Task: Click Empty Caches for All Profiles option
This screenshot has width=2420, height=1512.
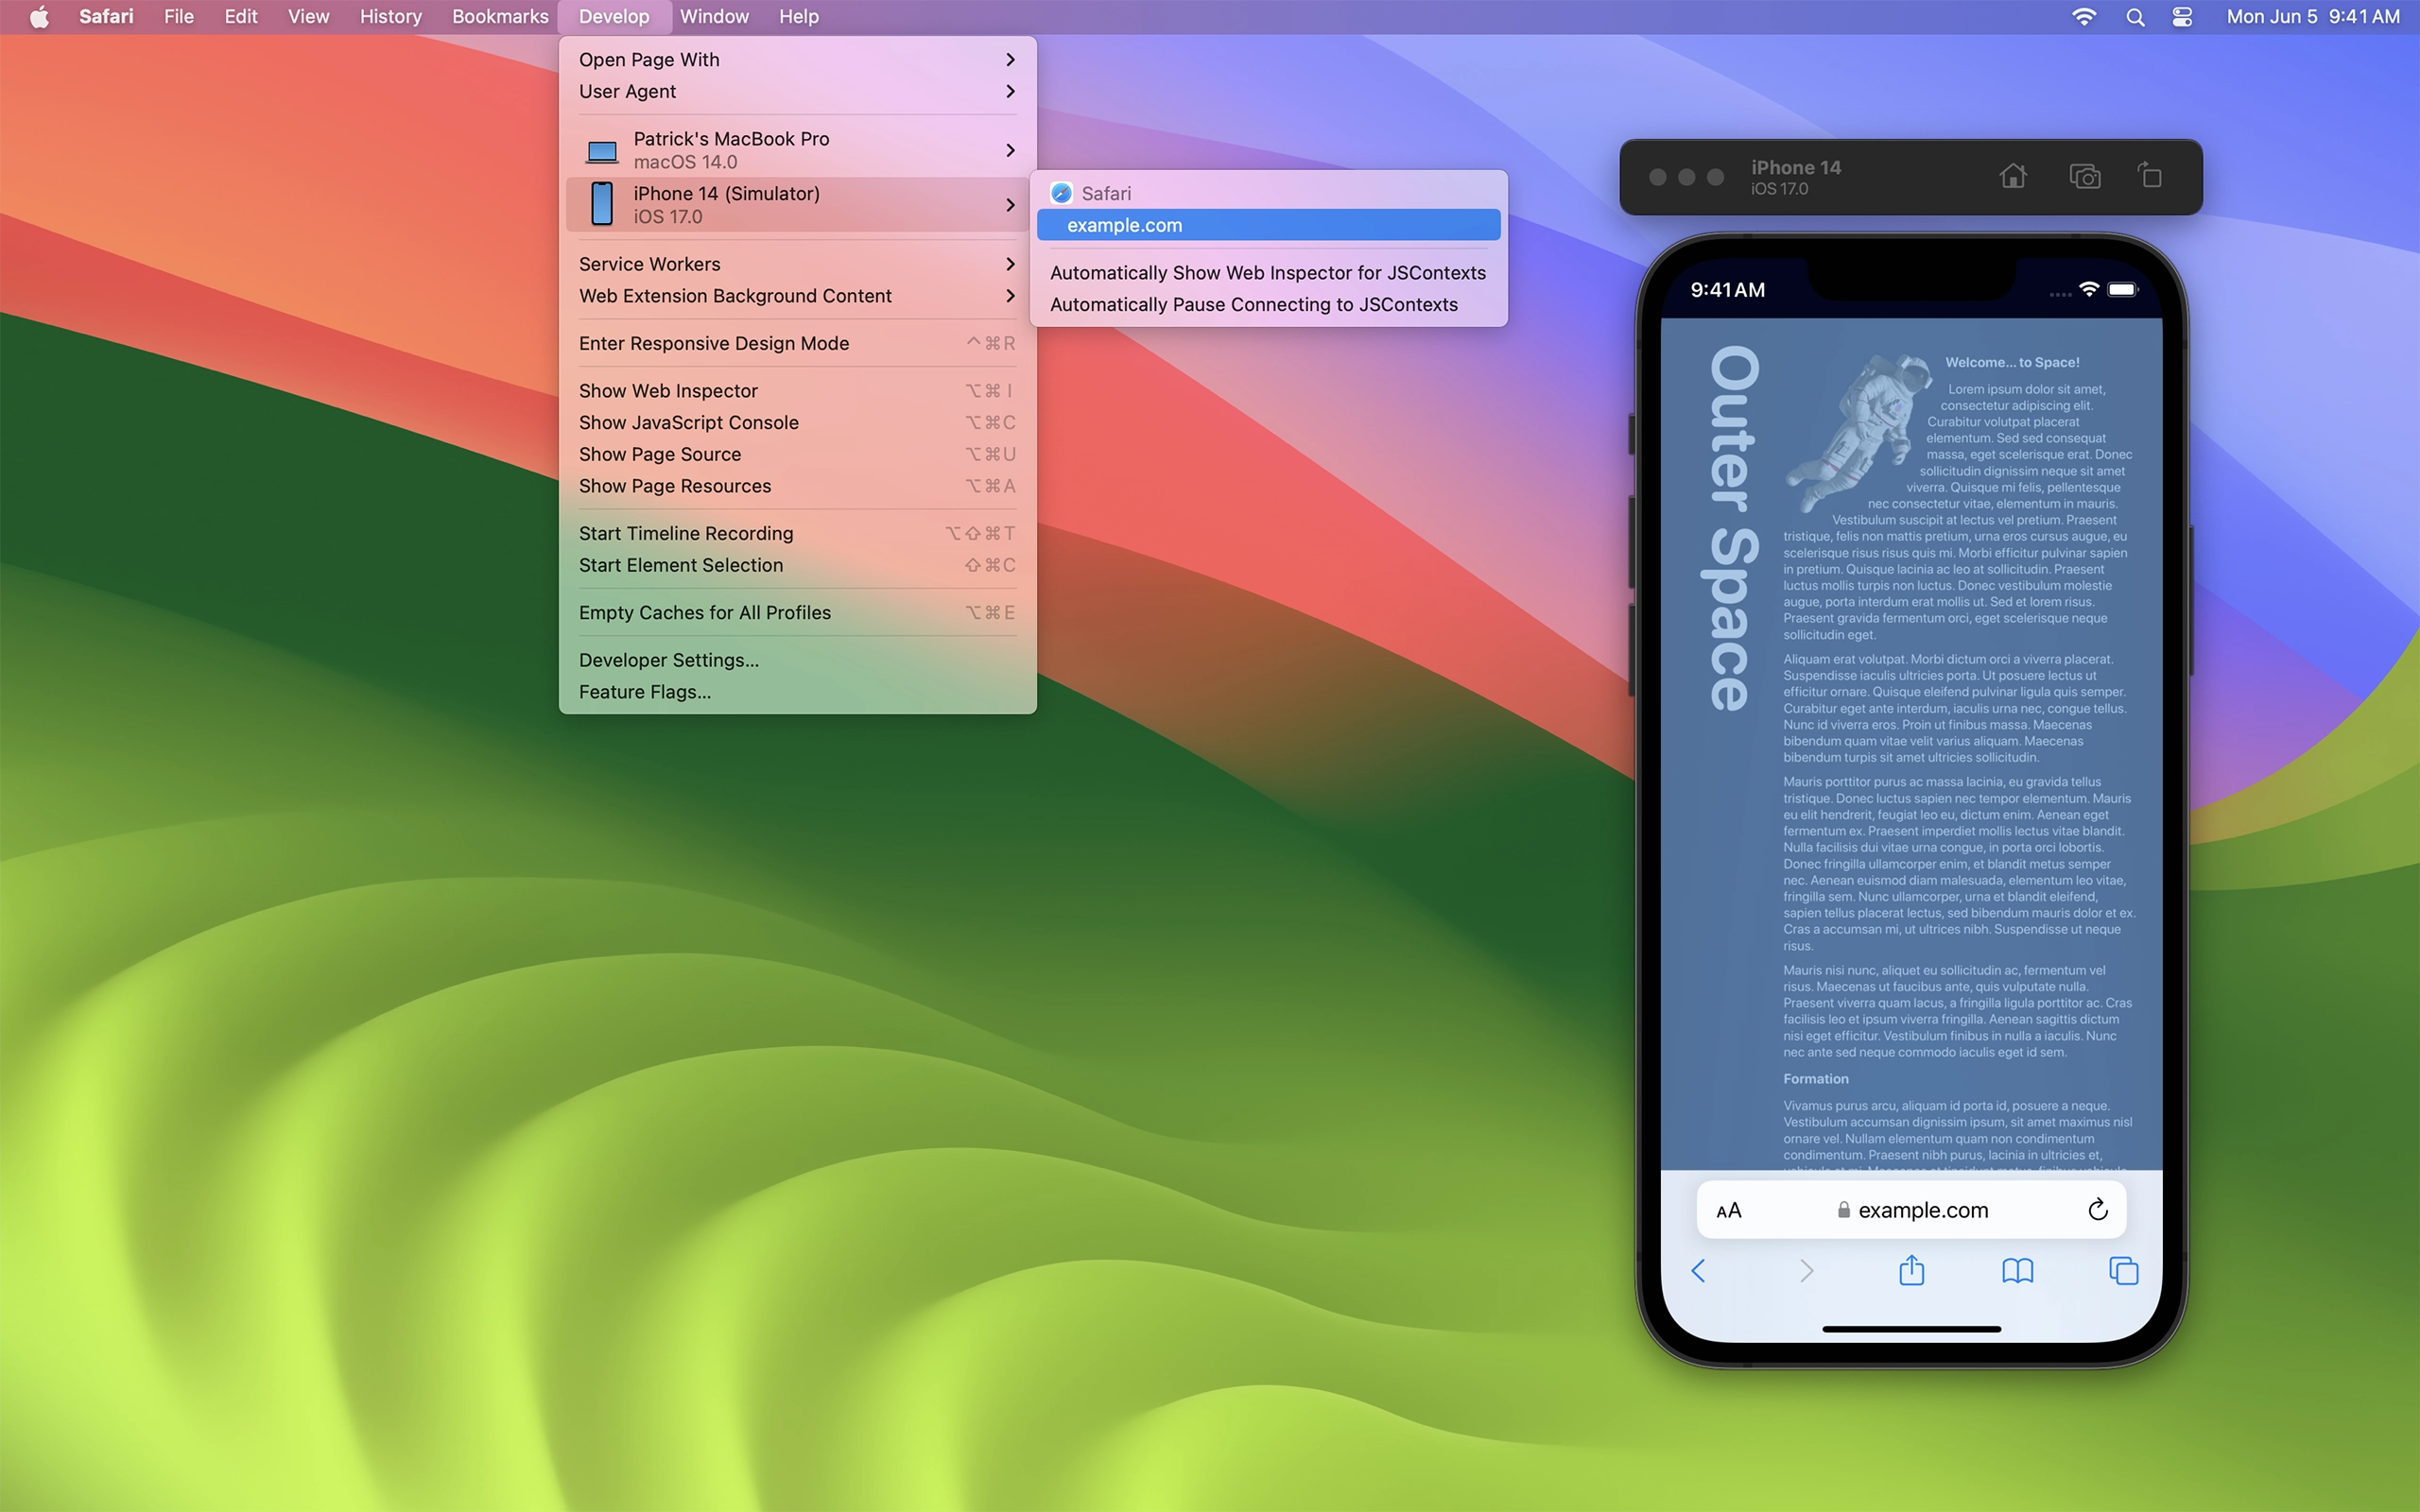Action: [704, 611]
